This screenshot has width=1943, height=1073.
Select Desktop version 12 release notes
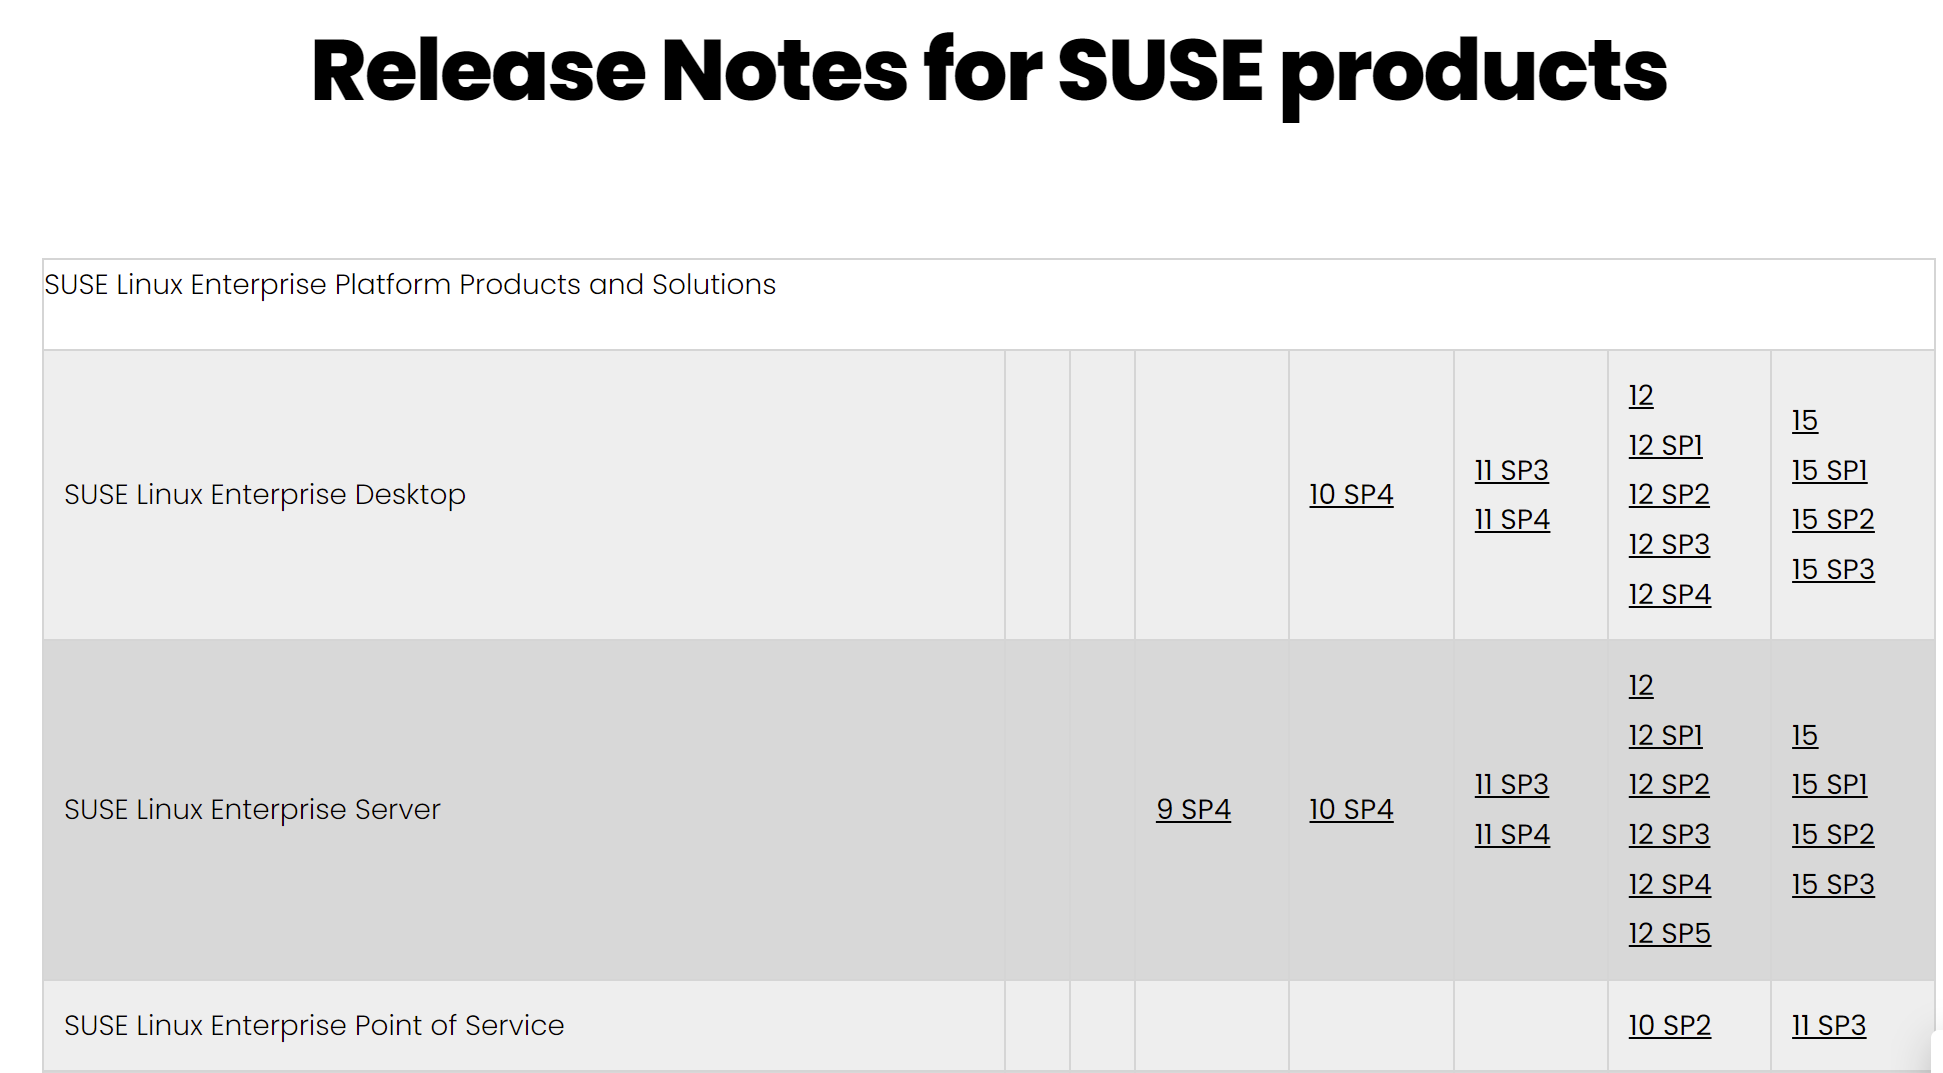pyautogui.click(x=1640, y=395)
